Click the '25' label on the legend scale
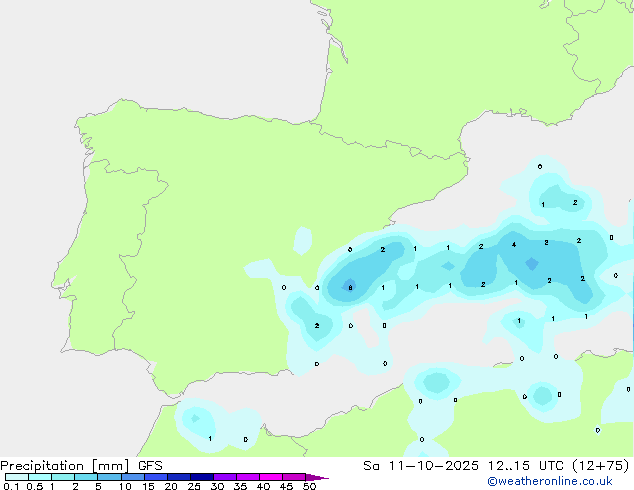Screen dimensions: 634x490 point(194,486)
